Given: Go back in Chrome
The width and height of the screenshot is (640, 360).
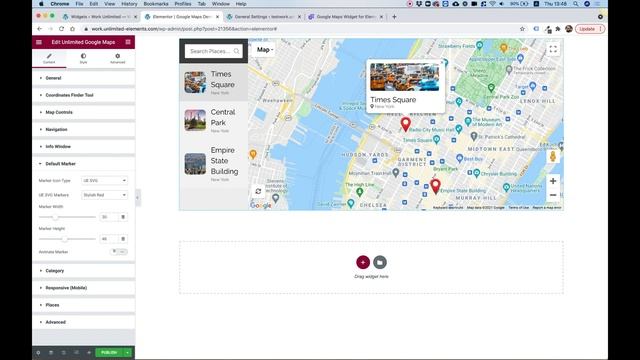Looking at the screenshot, I should pos(40,29).
